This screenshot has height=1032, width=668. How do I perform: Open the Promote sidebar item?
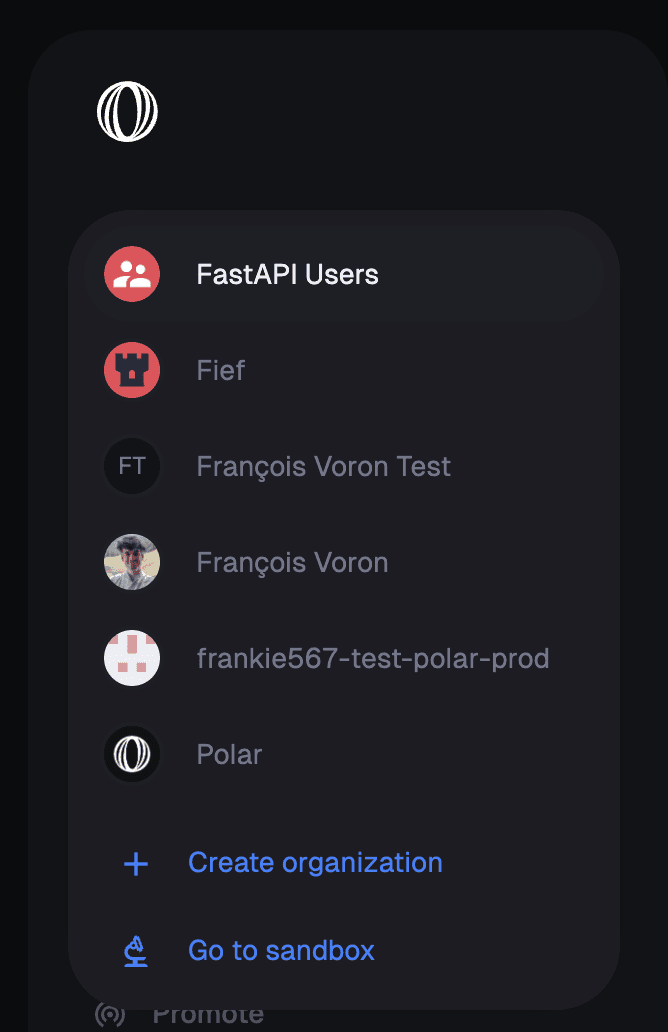coord(179,1014)
